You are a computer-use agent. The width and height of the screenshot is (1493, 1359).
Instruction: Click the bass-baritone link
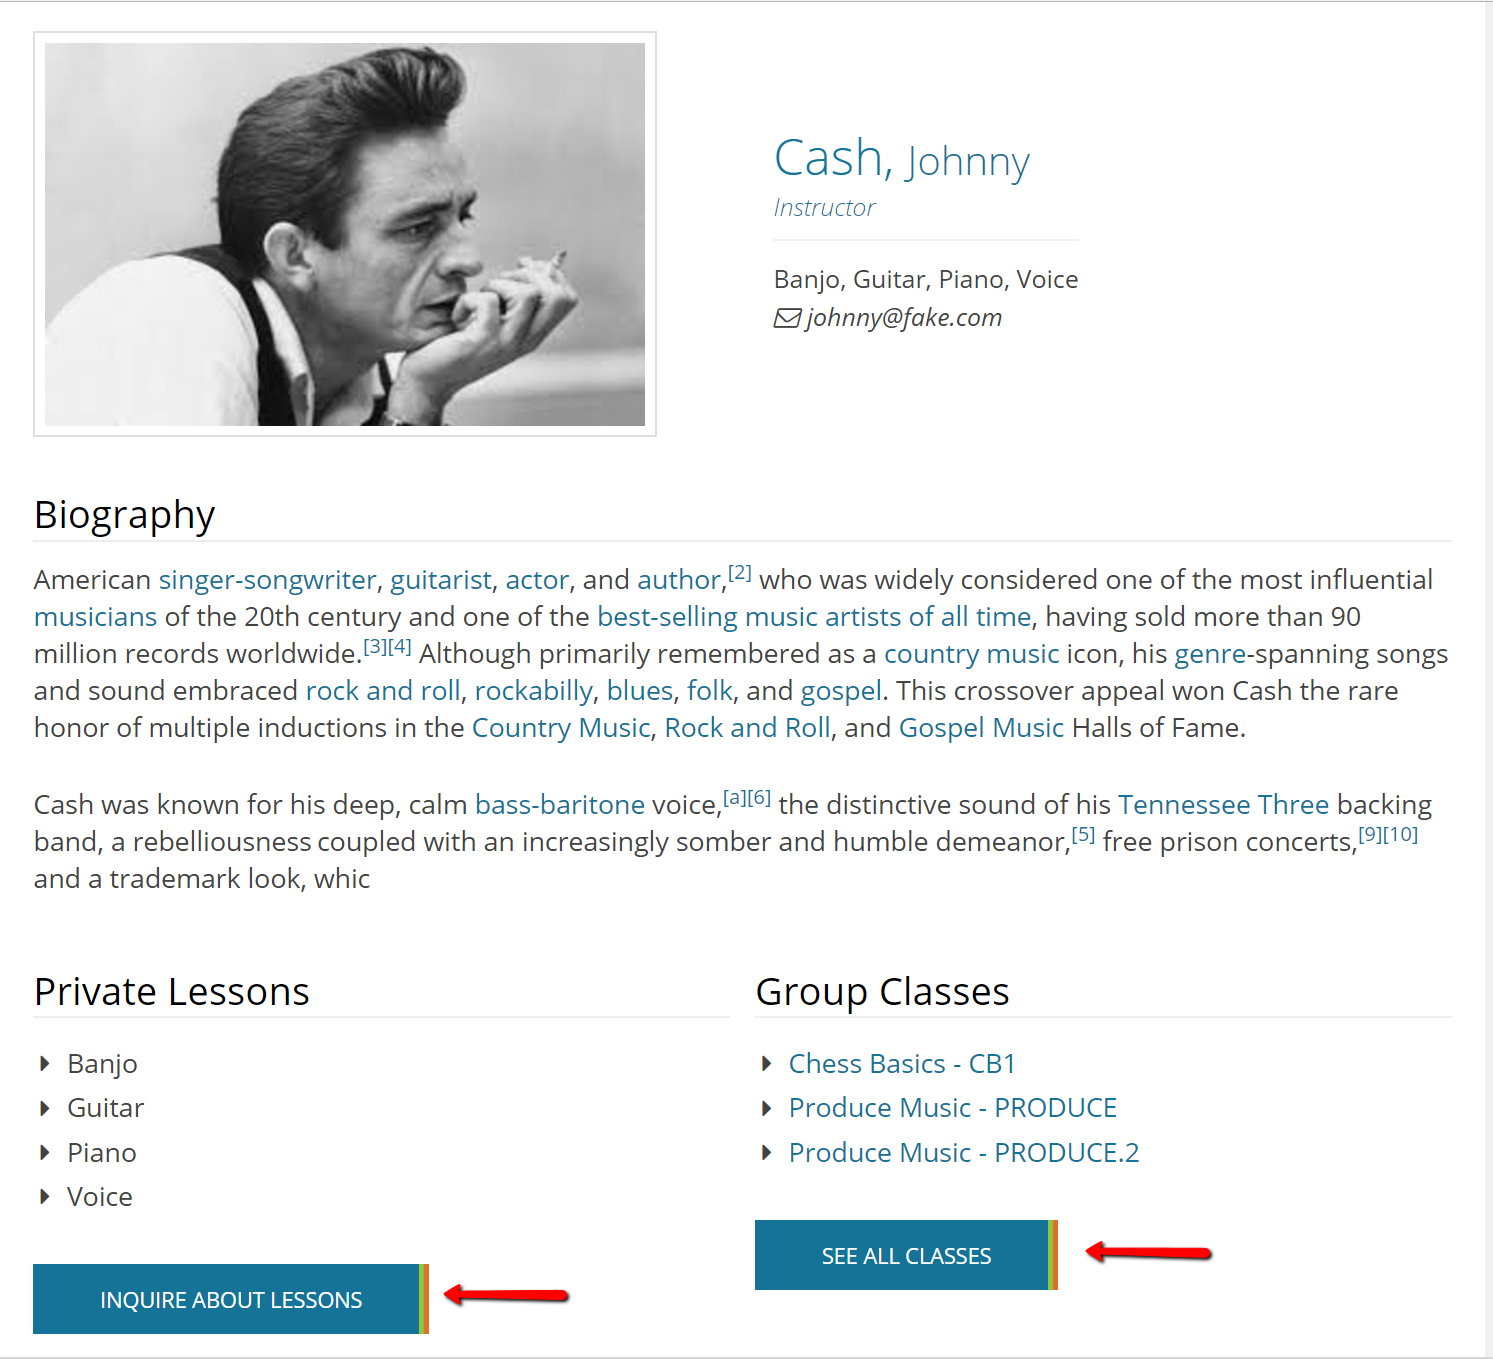559,805
